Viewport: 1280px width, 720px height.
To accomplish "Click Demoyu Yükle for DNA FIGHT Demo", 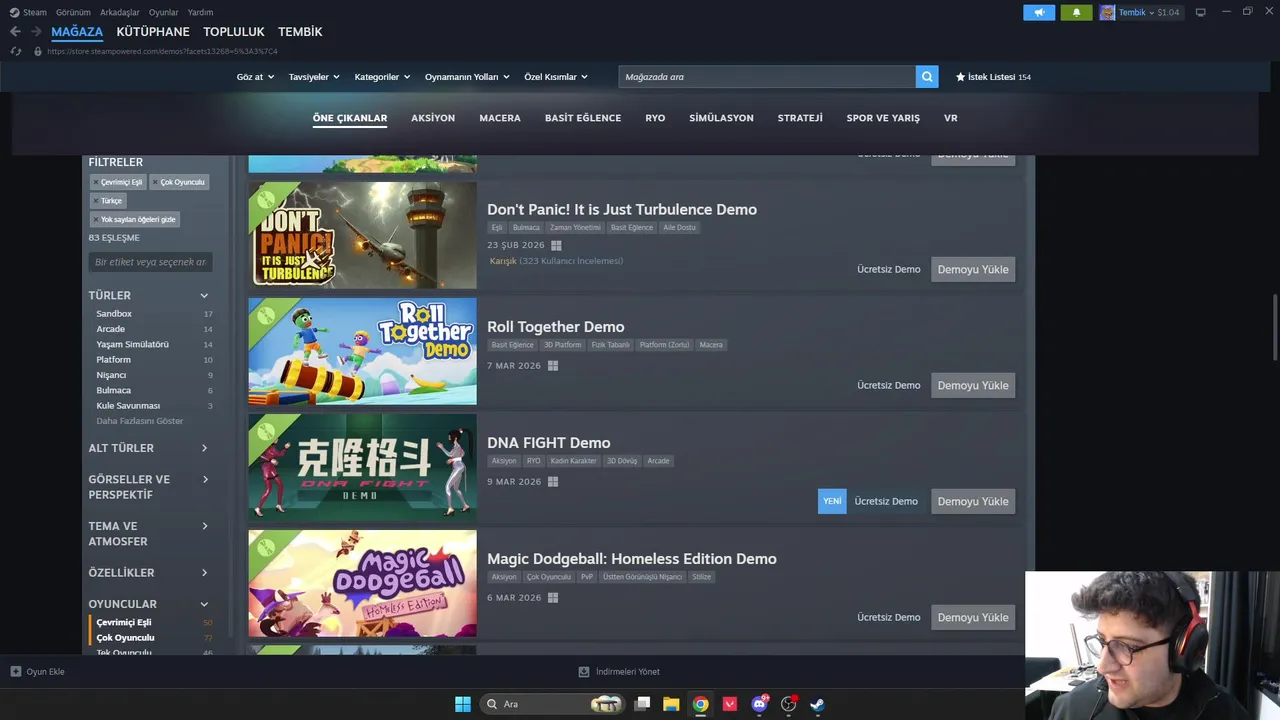I will pos(973,501).
